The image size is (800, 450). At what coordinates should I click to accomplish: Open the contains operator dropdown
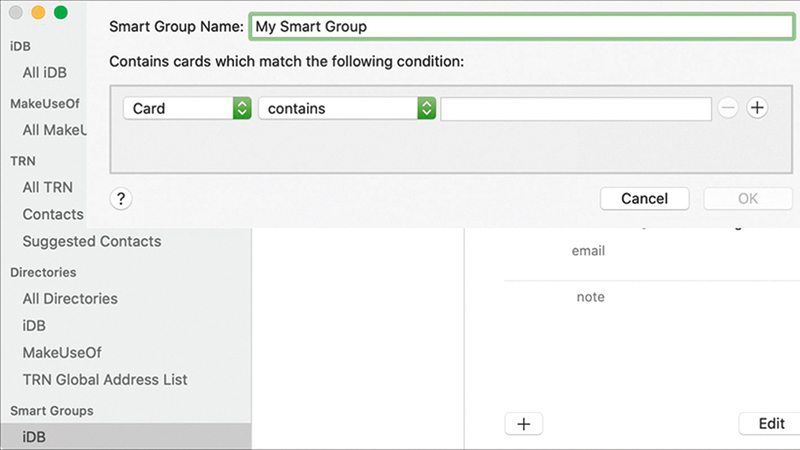coord(347,109)
